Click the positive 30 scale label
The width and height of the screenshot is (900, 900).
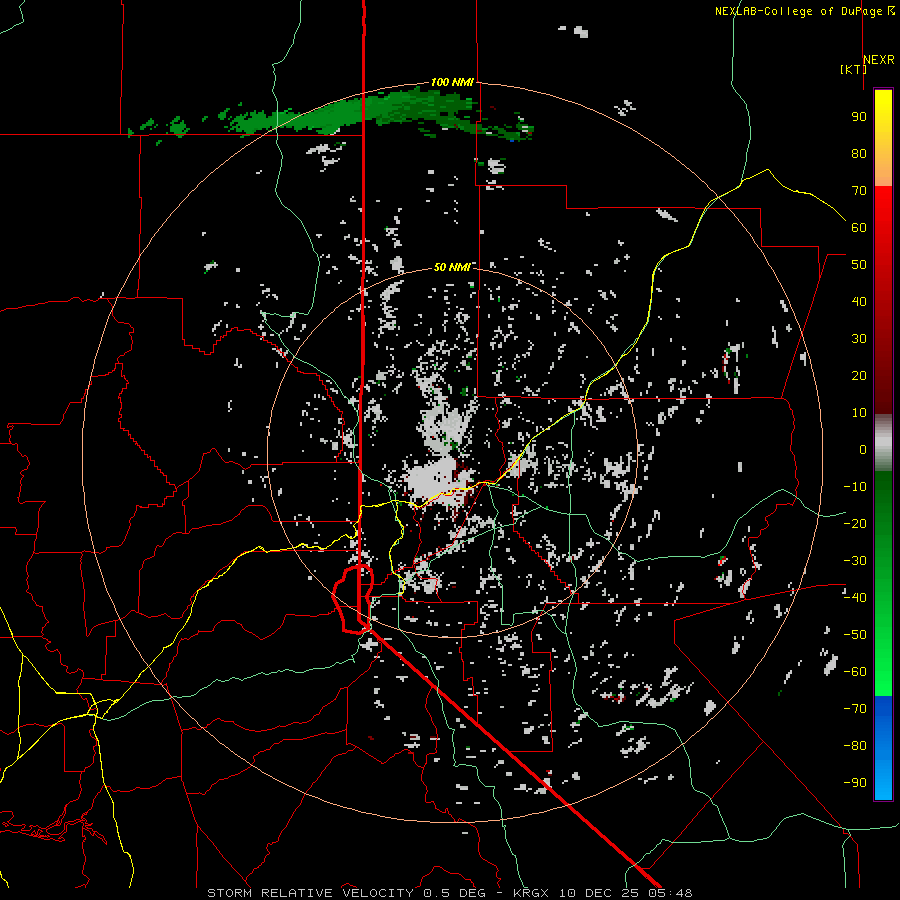(859, 339)
